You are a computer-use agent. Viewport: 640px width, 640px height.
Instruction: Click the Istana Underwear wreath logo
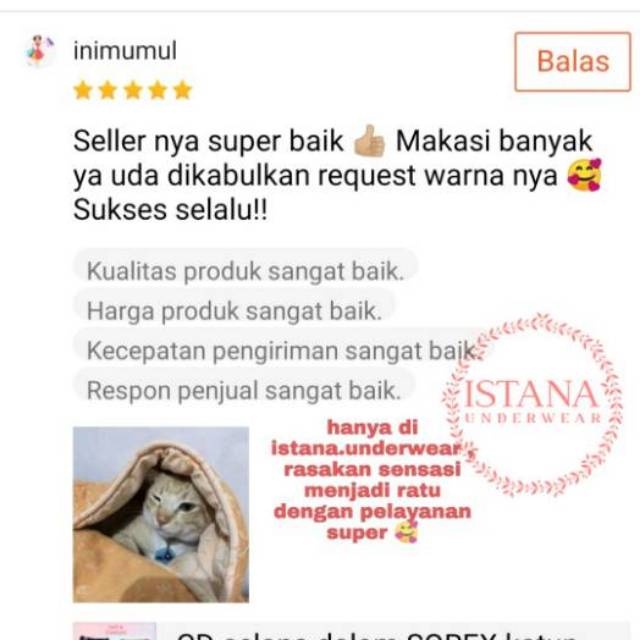[x=533, y=405]
